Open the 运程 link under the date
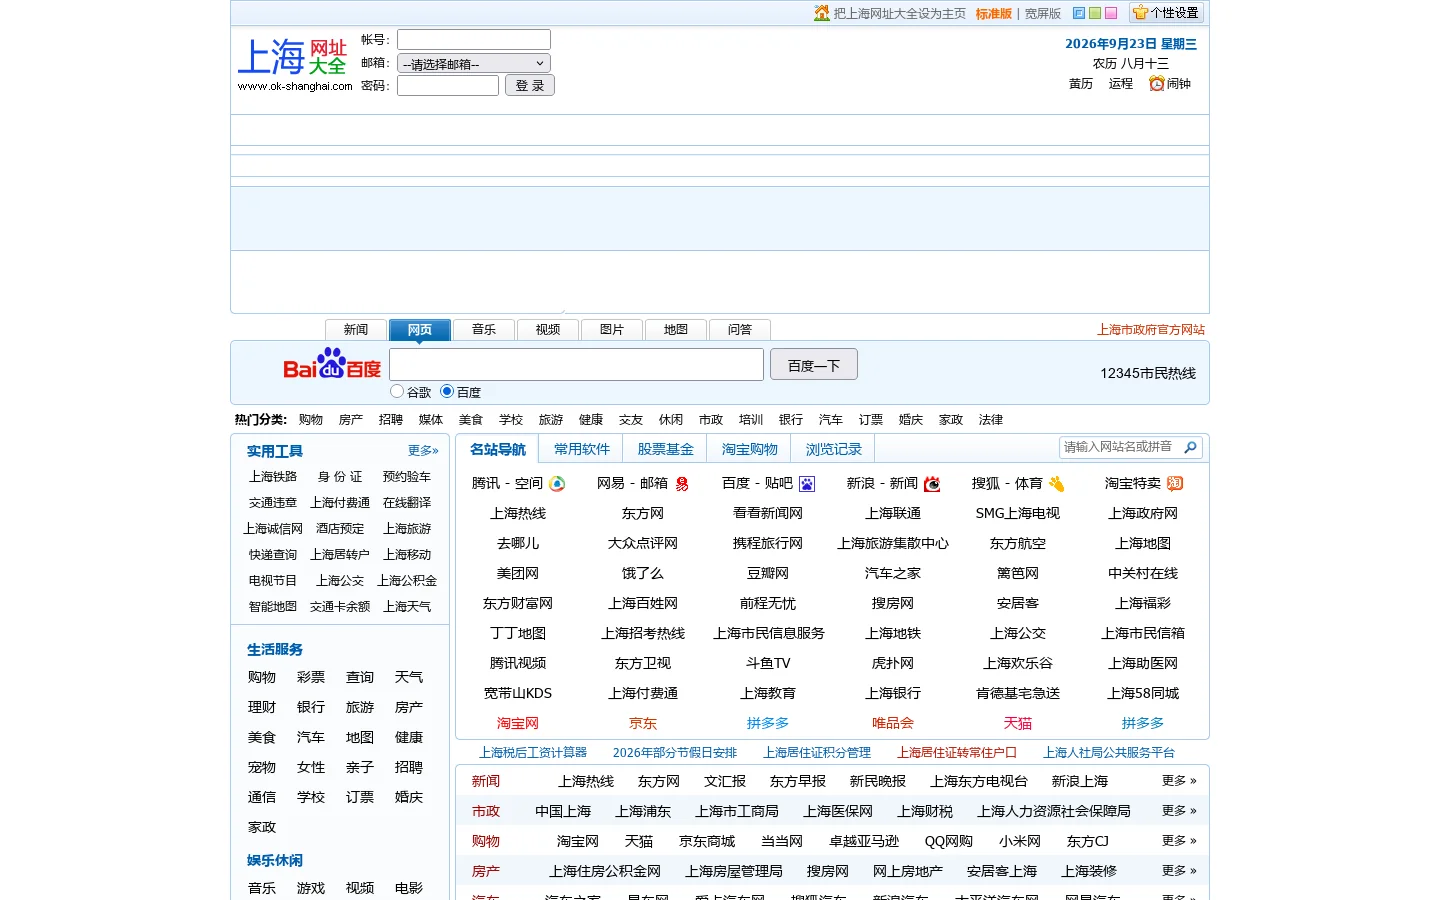1440x900 pixels. 1121,84
